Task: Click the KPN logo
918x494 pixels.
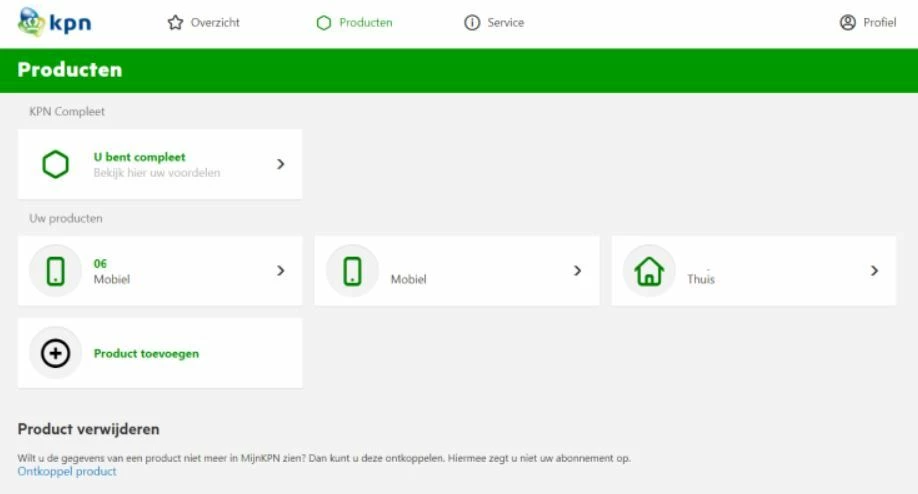Action: [54, 22]
